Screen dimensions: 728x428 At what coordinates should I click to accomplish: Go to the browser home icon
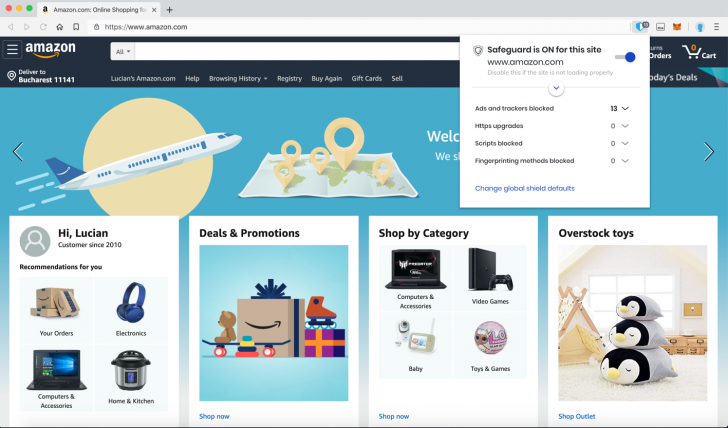pos(59,27)
